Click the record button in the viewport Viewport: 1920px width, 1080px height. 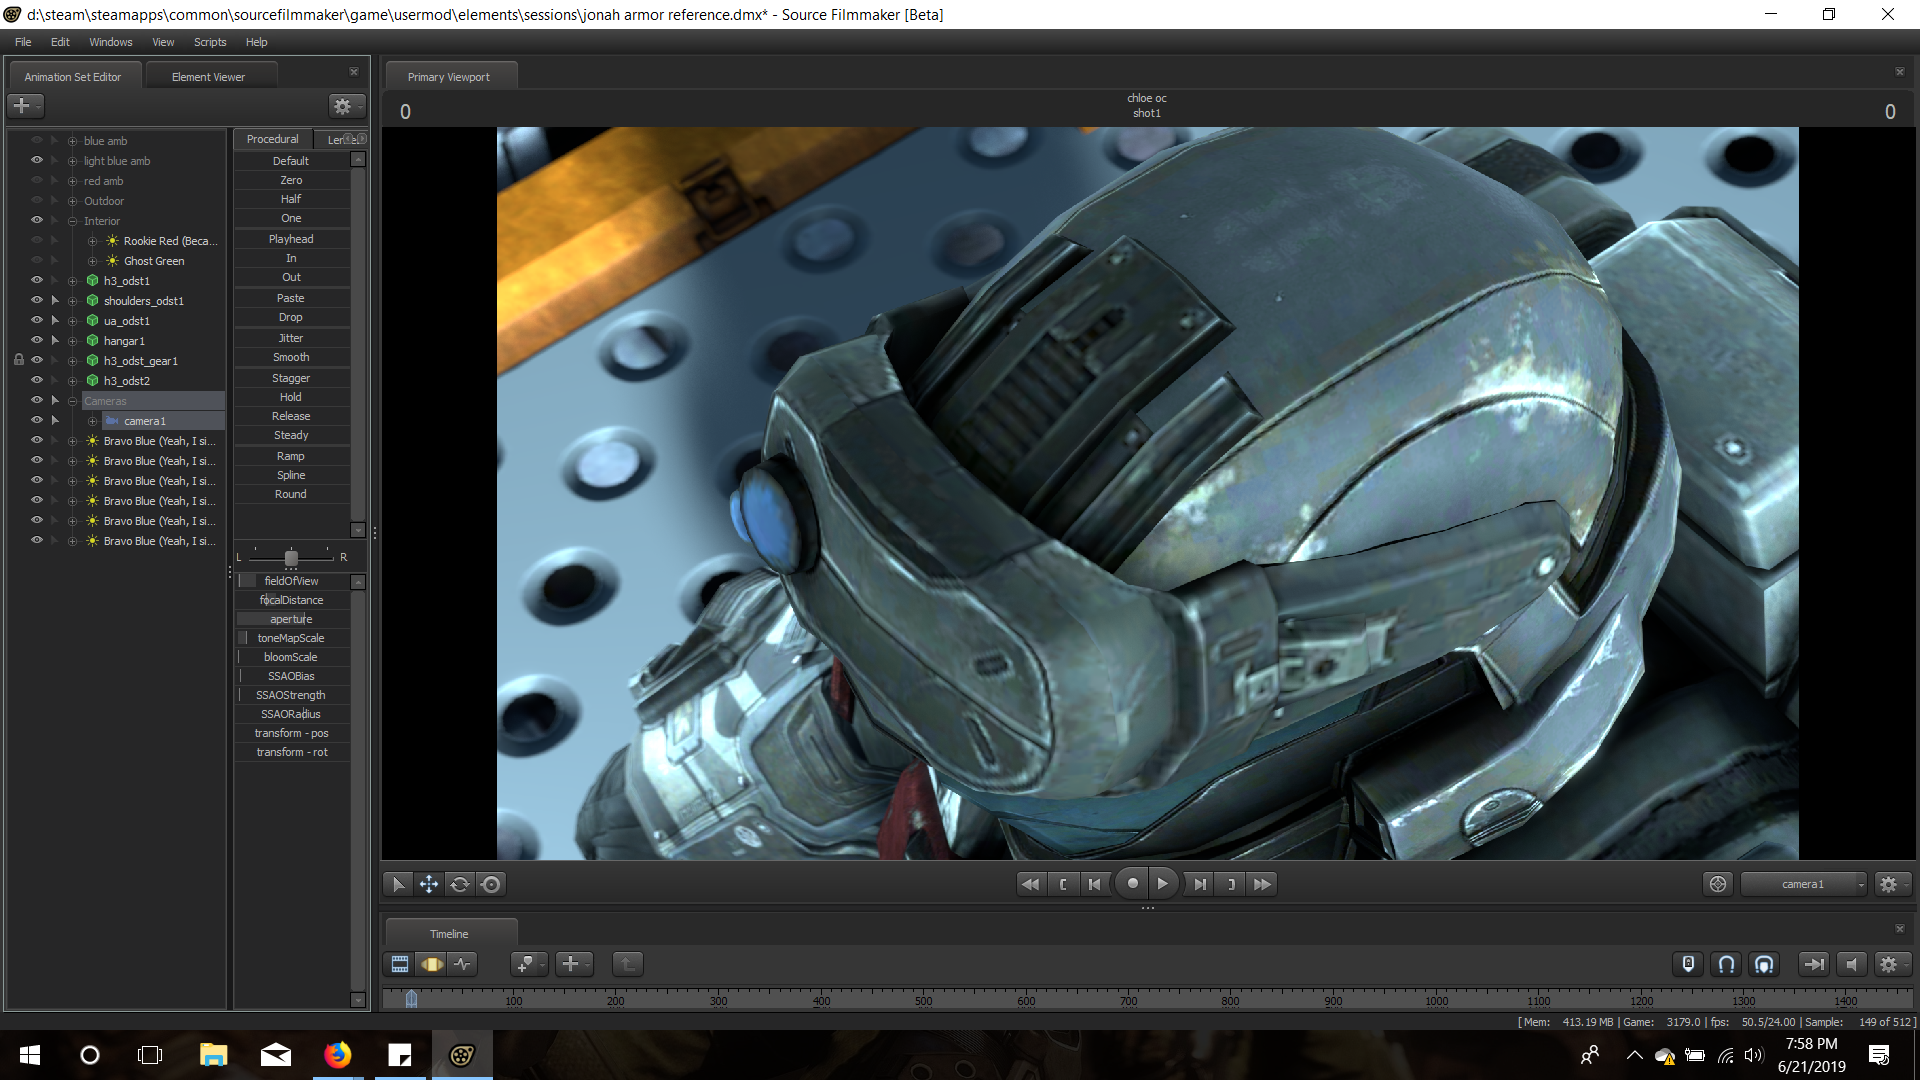click(x=1132, y=884)
